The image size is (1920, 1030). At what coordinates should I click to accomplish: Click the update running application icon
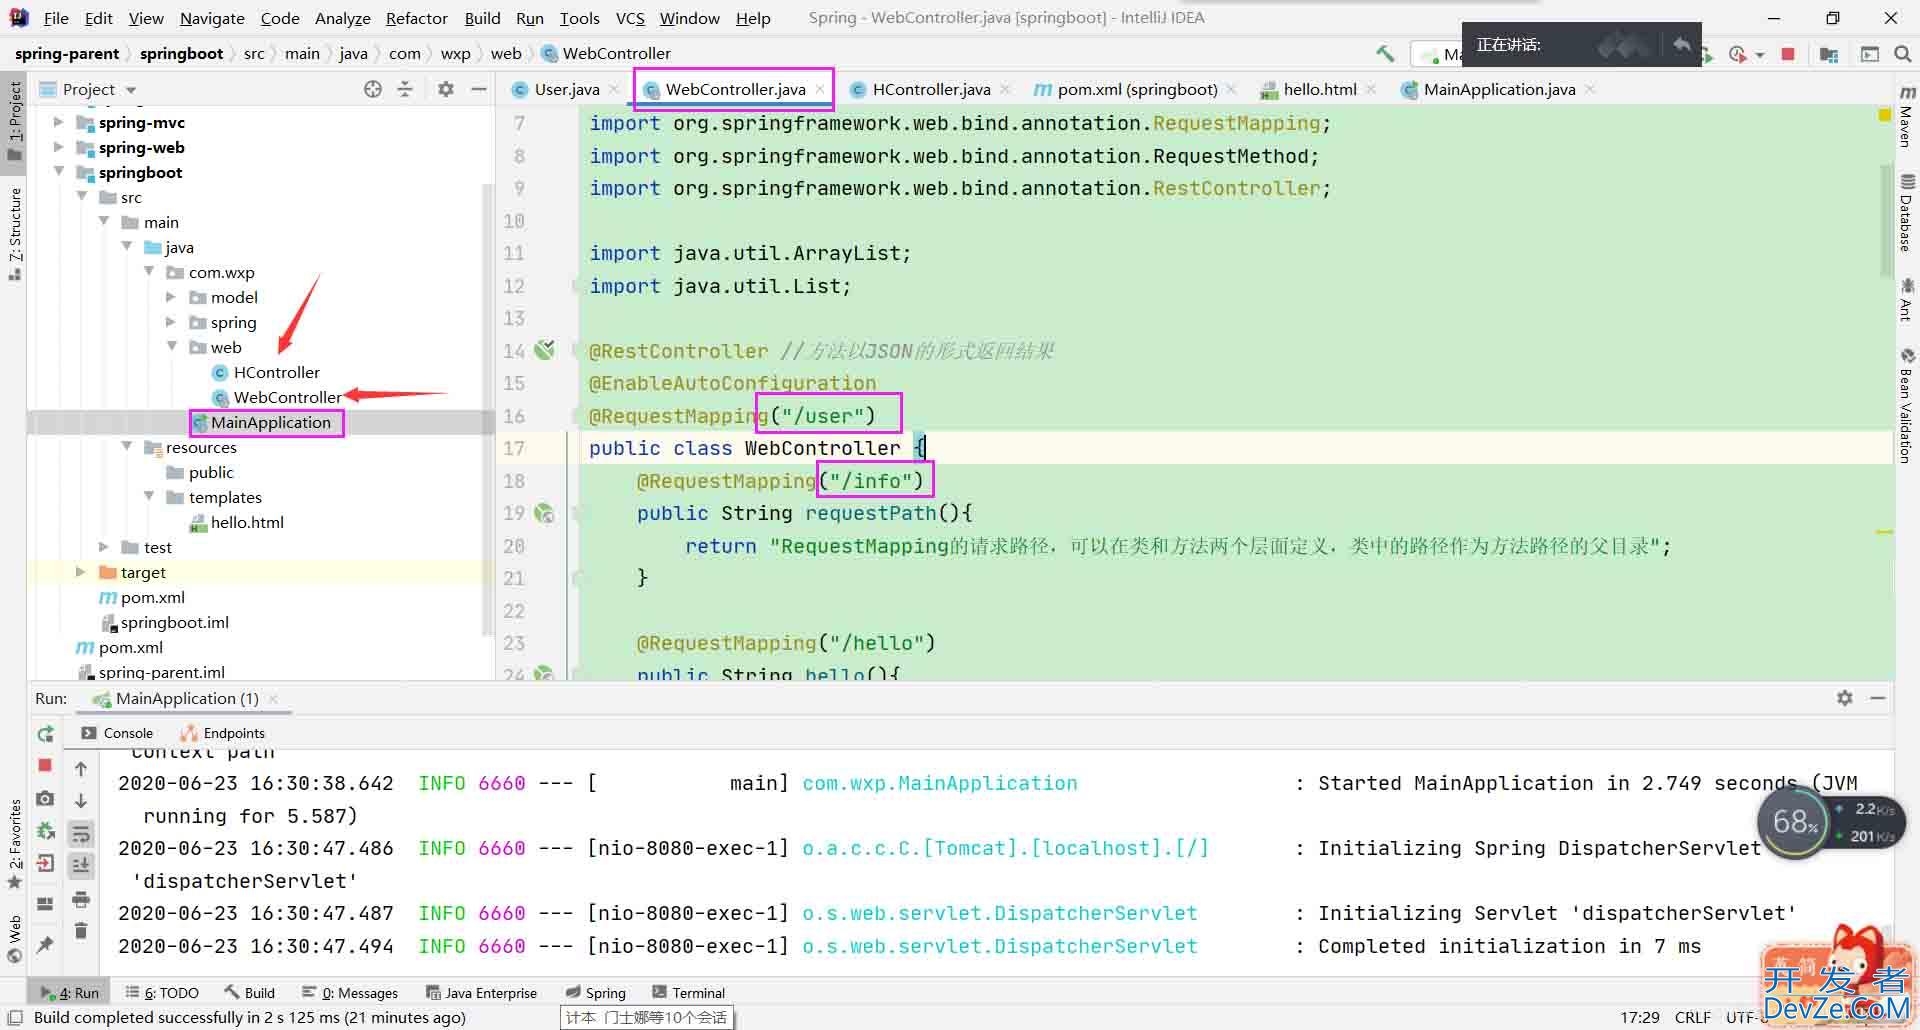(45, 831)
